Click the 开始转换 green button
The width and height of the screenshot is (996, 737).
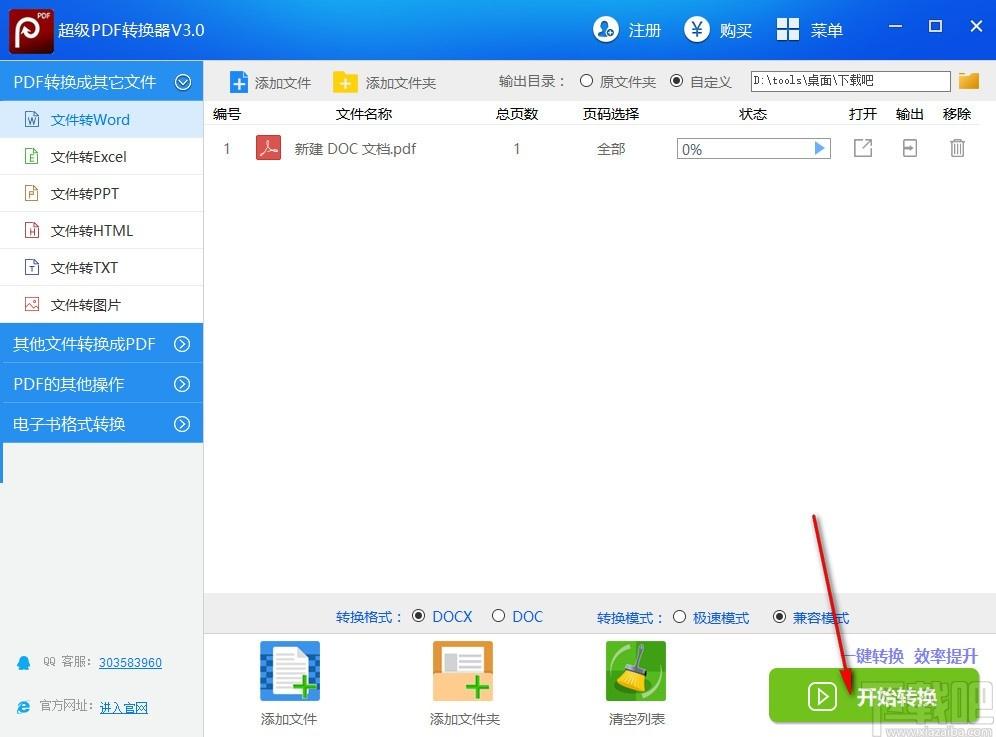(x=874, y=696)
